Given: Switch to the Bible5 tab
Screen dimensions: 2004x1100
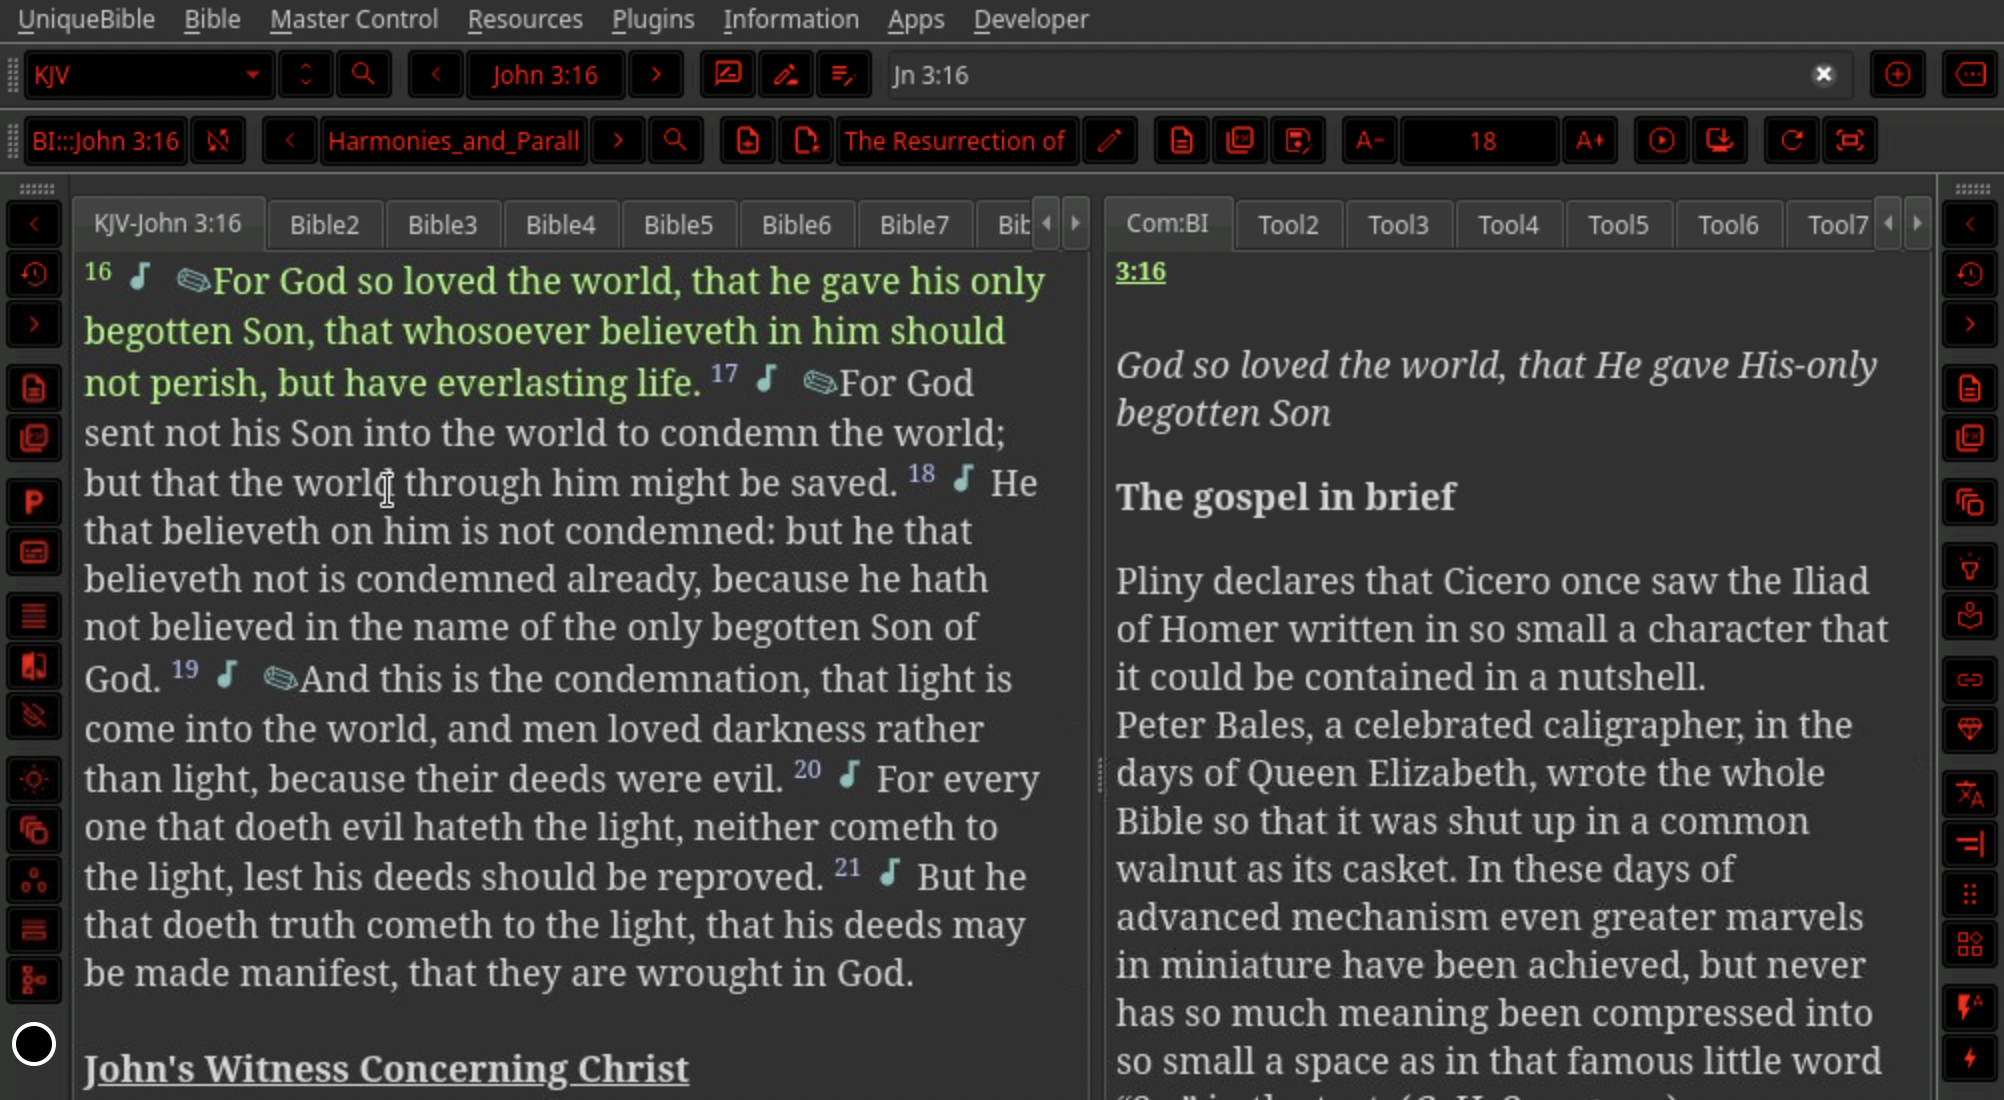Looking at the screenshot, I should [679, 225].
